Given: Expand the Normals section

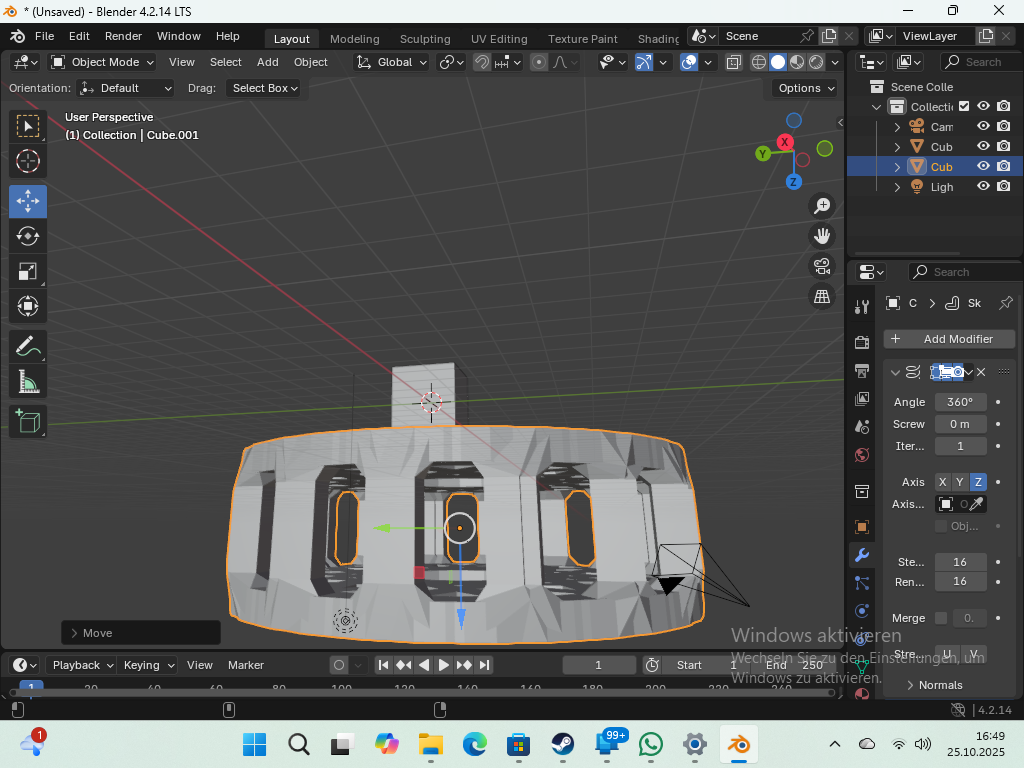Looking at the screenshot, I should point(940,685).
